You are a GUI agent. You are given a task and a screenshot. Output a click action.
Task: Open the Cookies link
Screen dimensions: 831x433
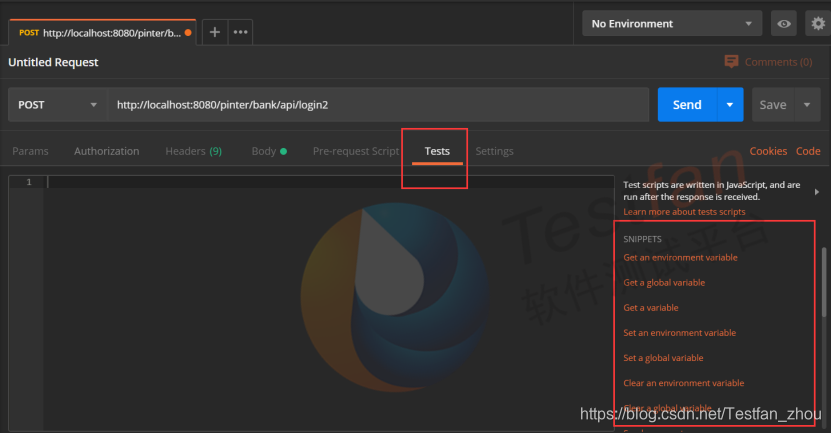click(768, 151)
